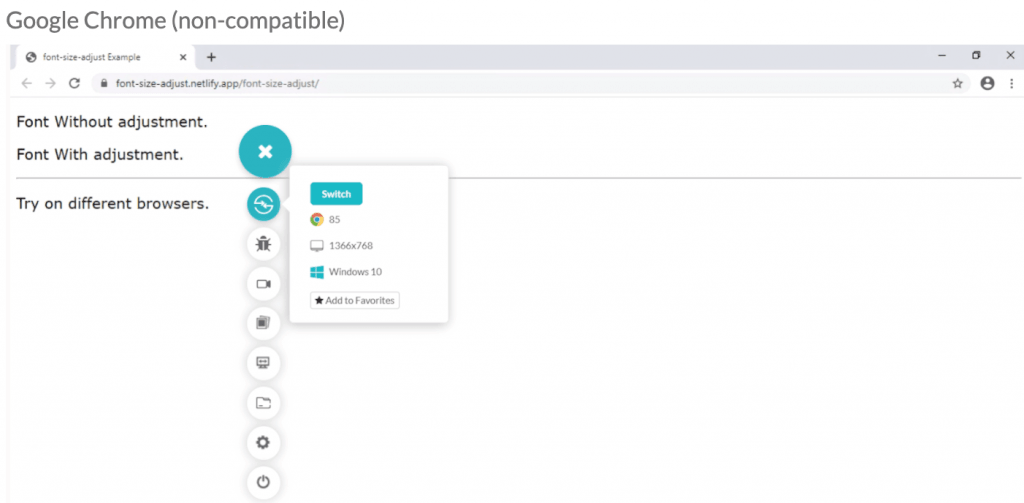Open the project folder icon
Screen dimensions: 1024x503
[263, 403]
